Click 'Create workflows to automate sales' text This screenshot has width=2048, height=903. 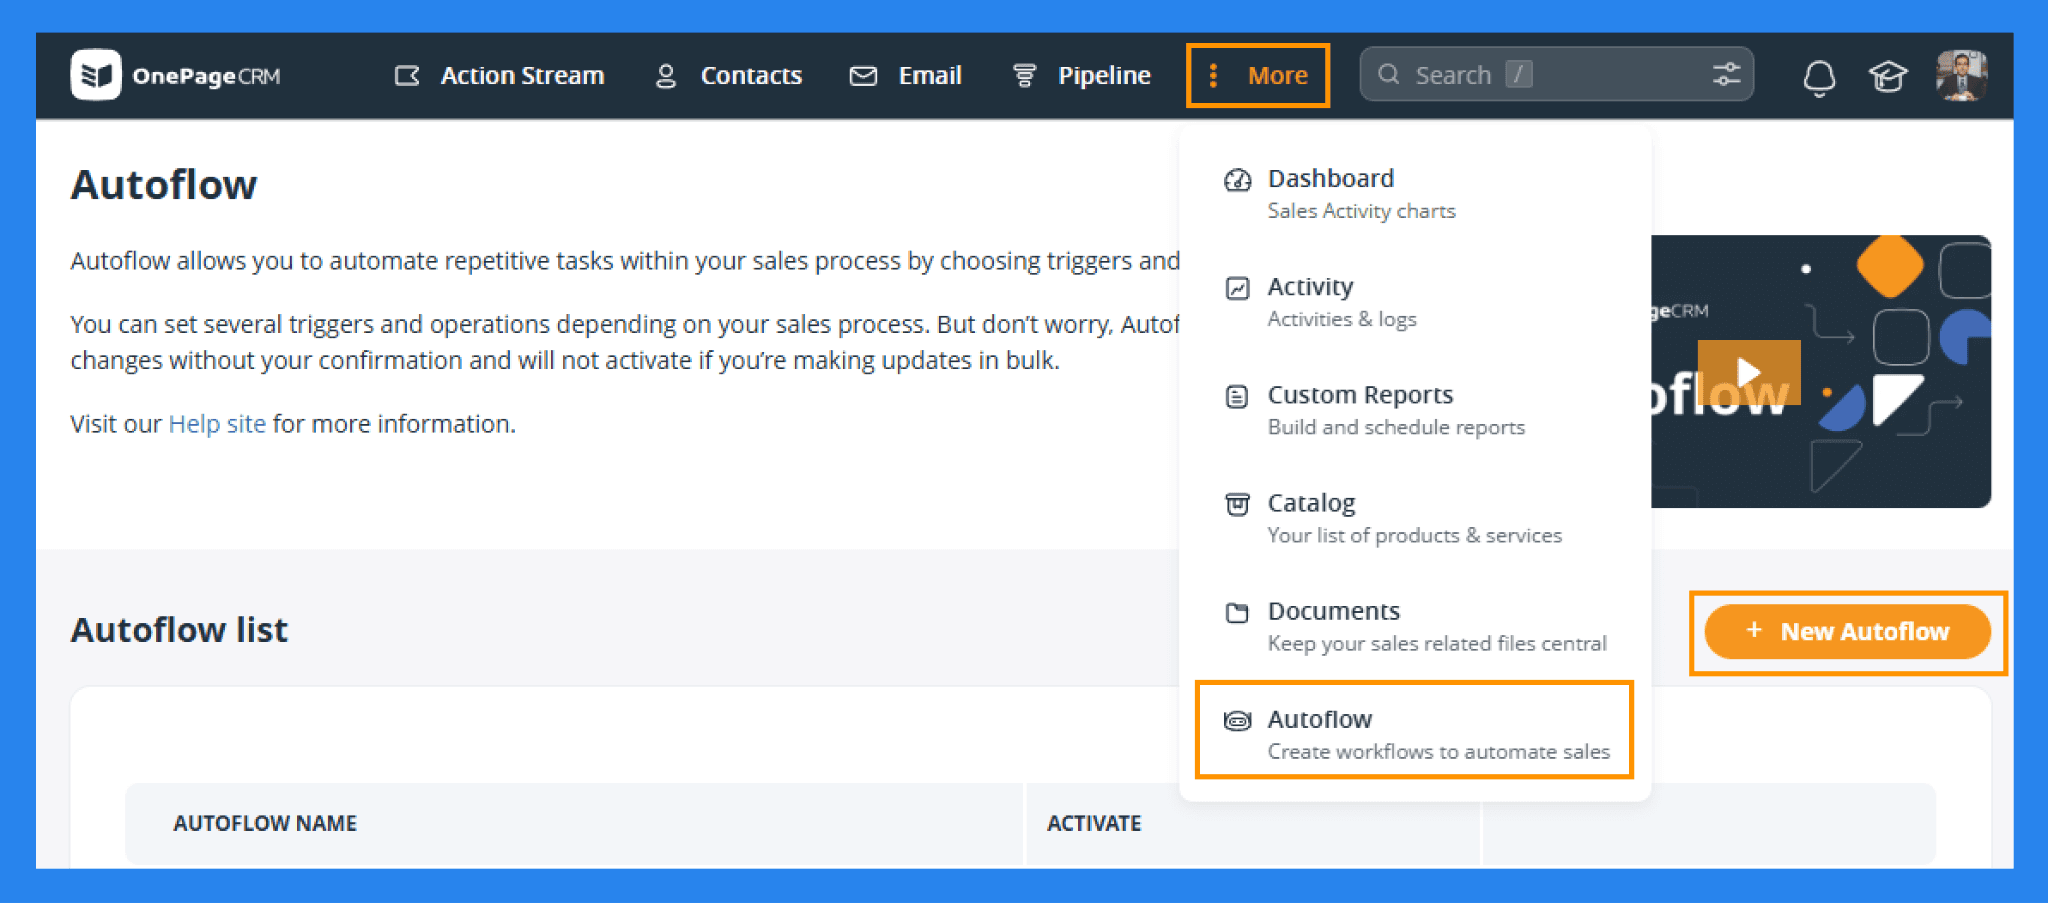coord(1439,751)
